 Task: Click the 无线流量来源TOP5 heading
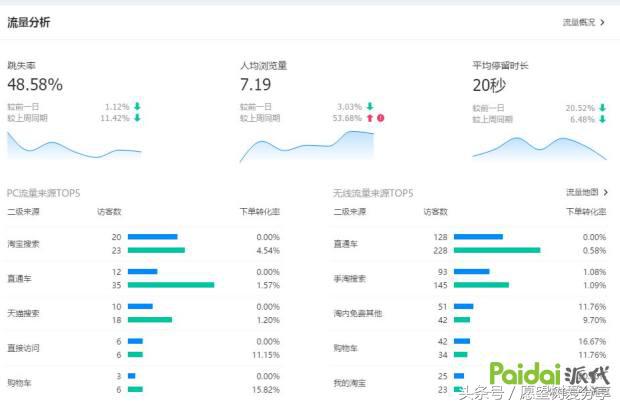tap(373, 193)
